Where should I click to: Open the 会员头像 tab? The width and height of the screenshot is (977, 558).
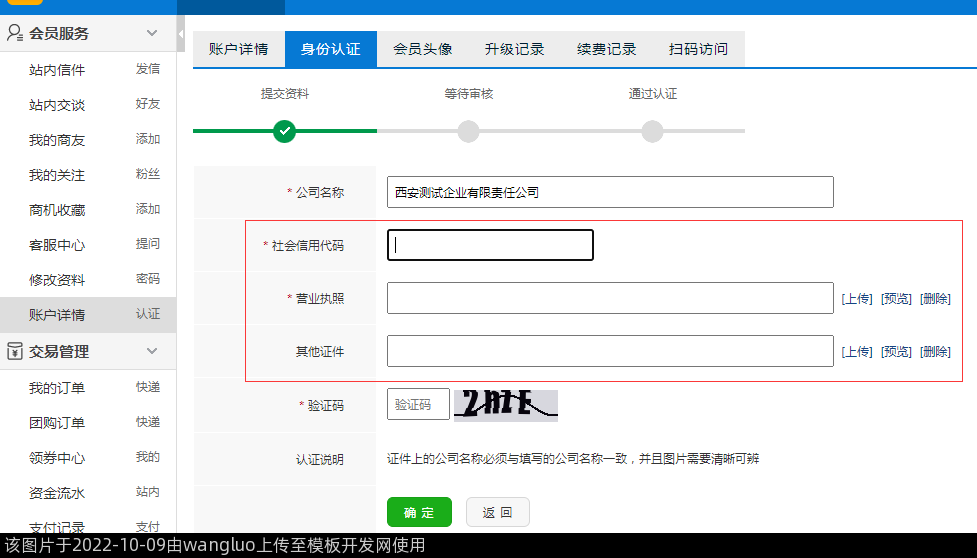pos(422,49)
